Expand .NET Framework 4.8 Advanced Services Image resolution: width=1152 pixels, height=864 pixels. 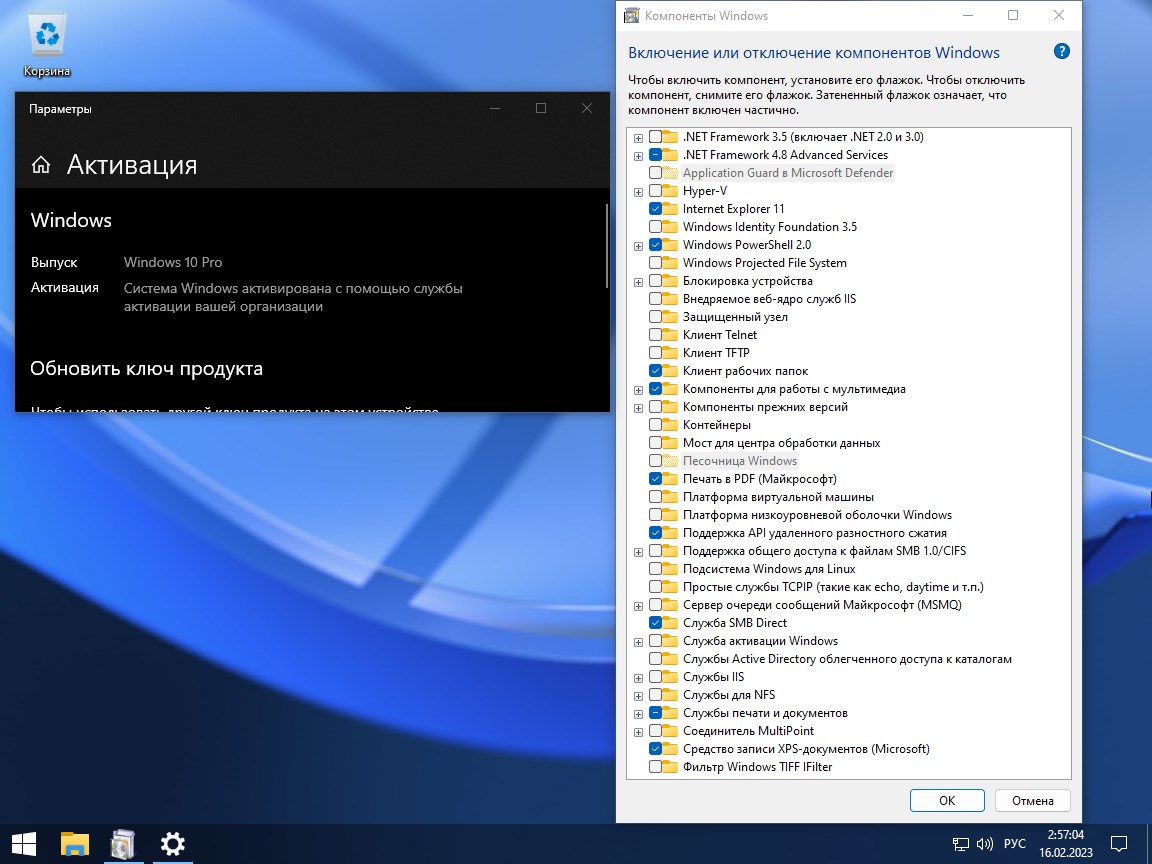coord(638,156)
